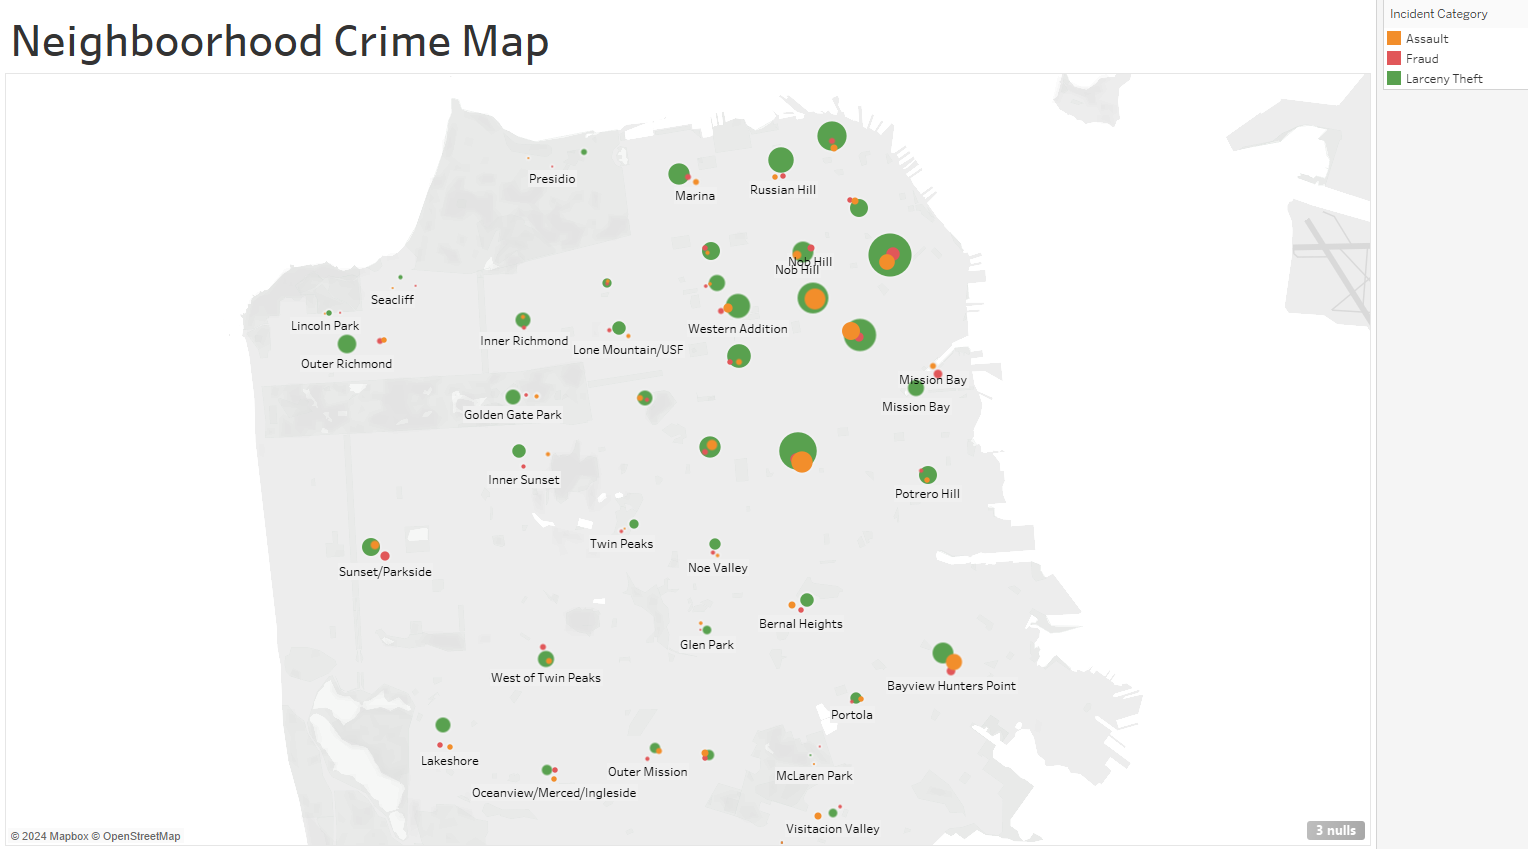Click the Neighboorhood Crime Map title

click(280, 41)
